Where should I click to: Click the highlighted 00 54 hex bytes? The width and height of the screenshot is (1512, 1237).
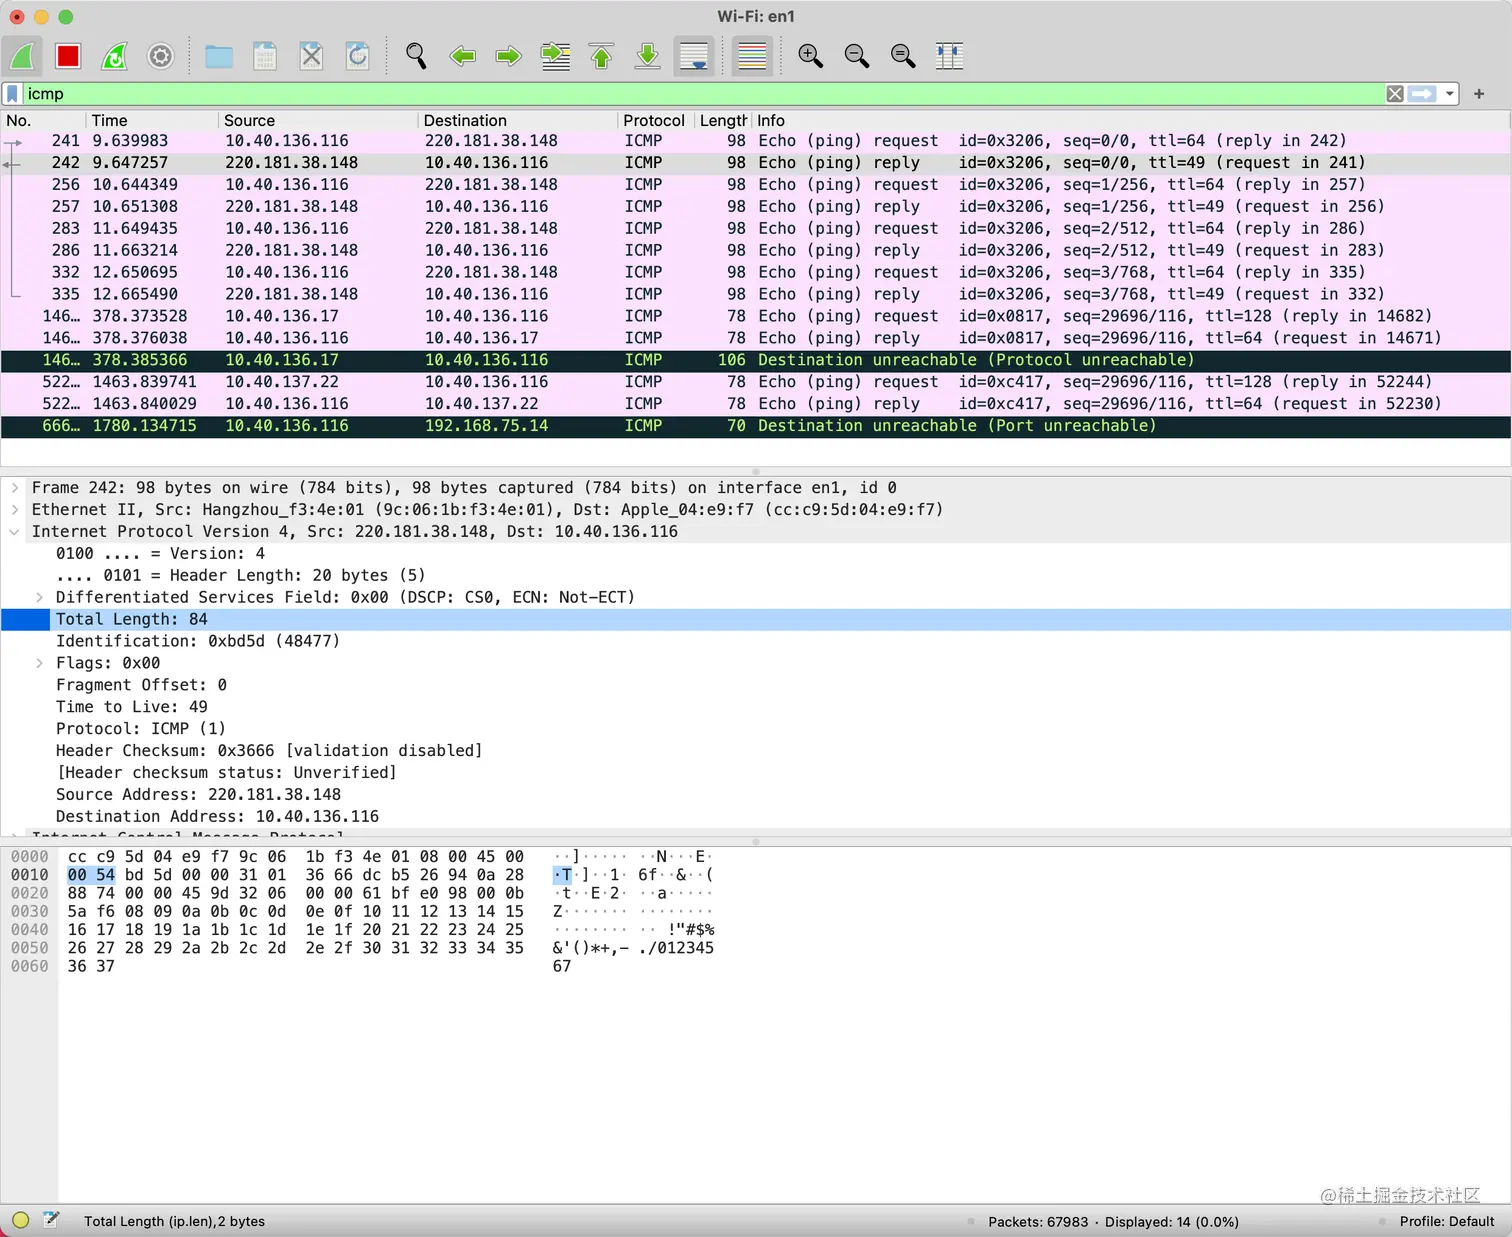[x=91, y=875]
